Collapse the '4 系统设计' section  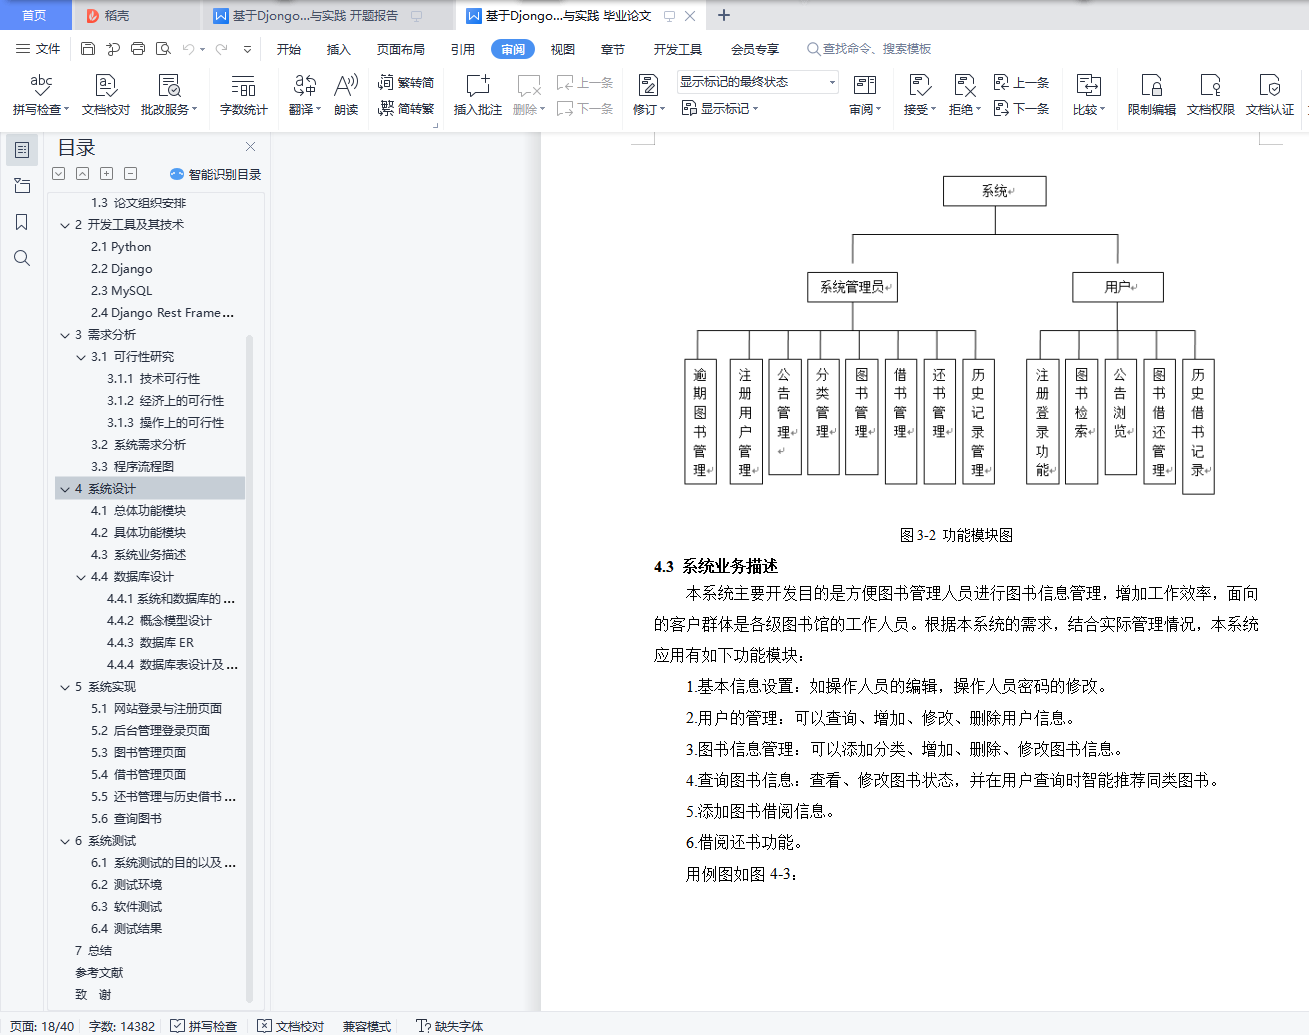65,489
